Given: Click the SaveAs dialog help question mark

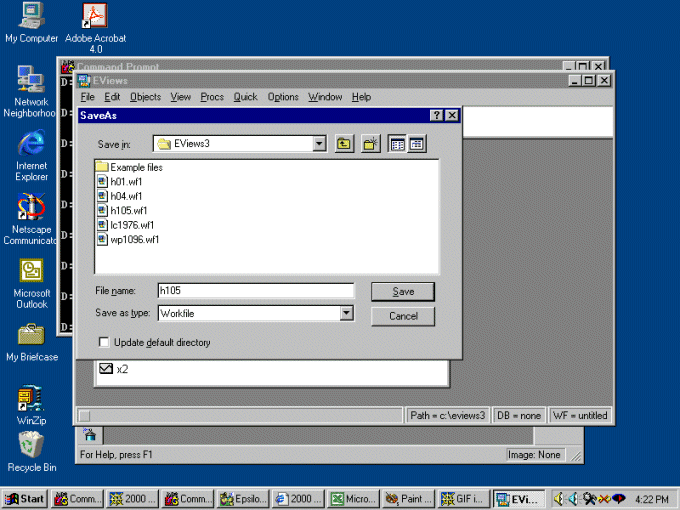Looking at the screenshot, I should tap(437, 116).
